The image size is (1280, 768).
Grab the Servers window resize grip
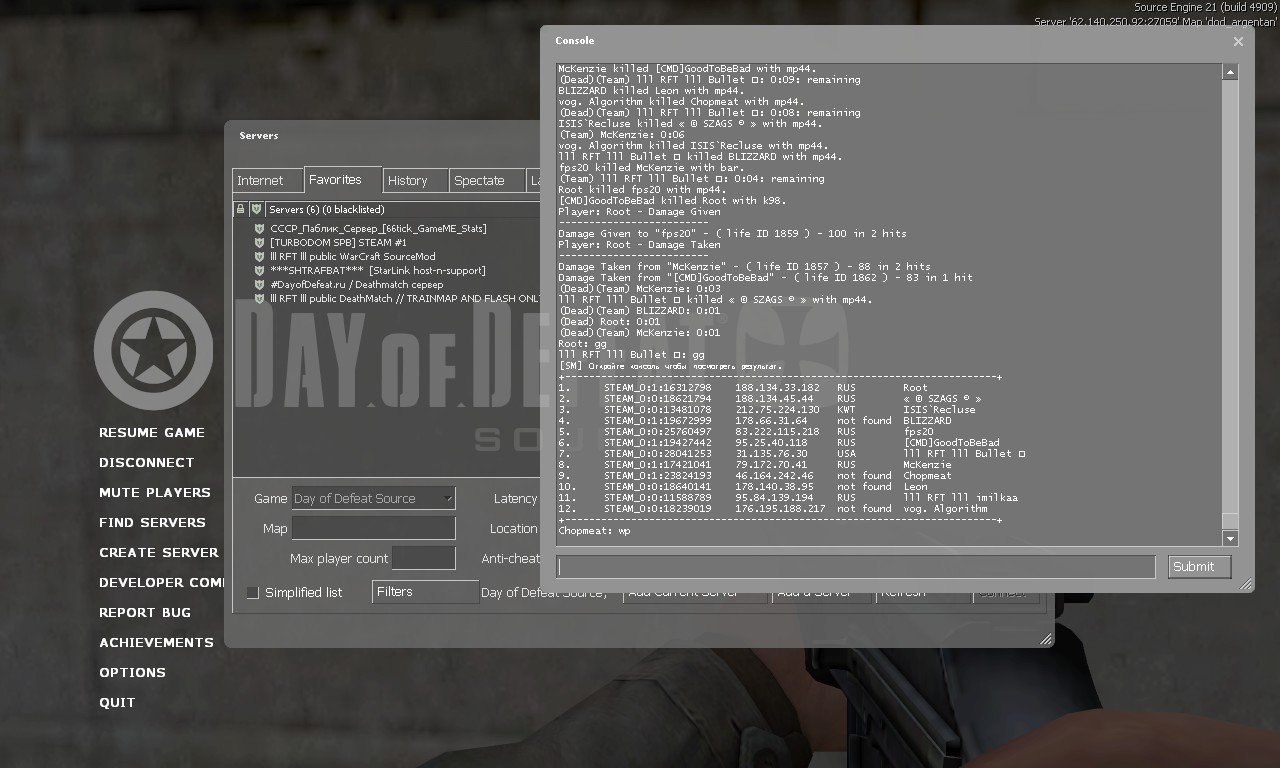tap(1045, 639)
